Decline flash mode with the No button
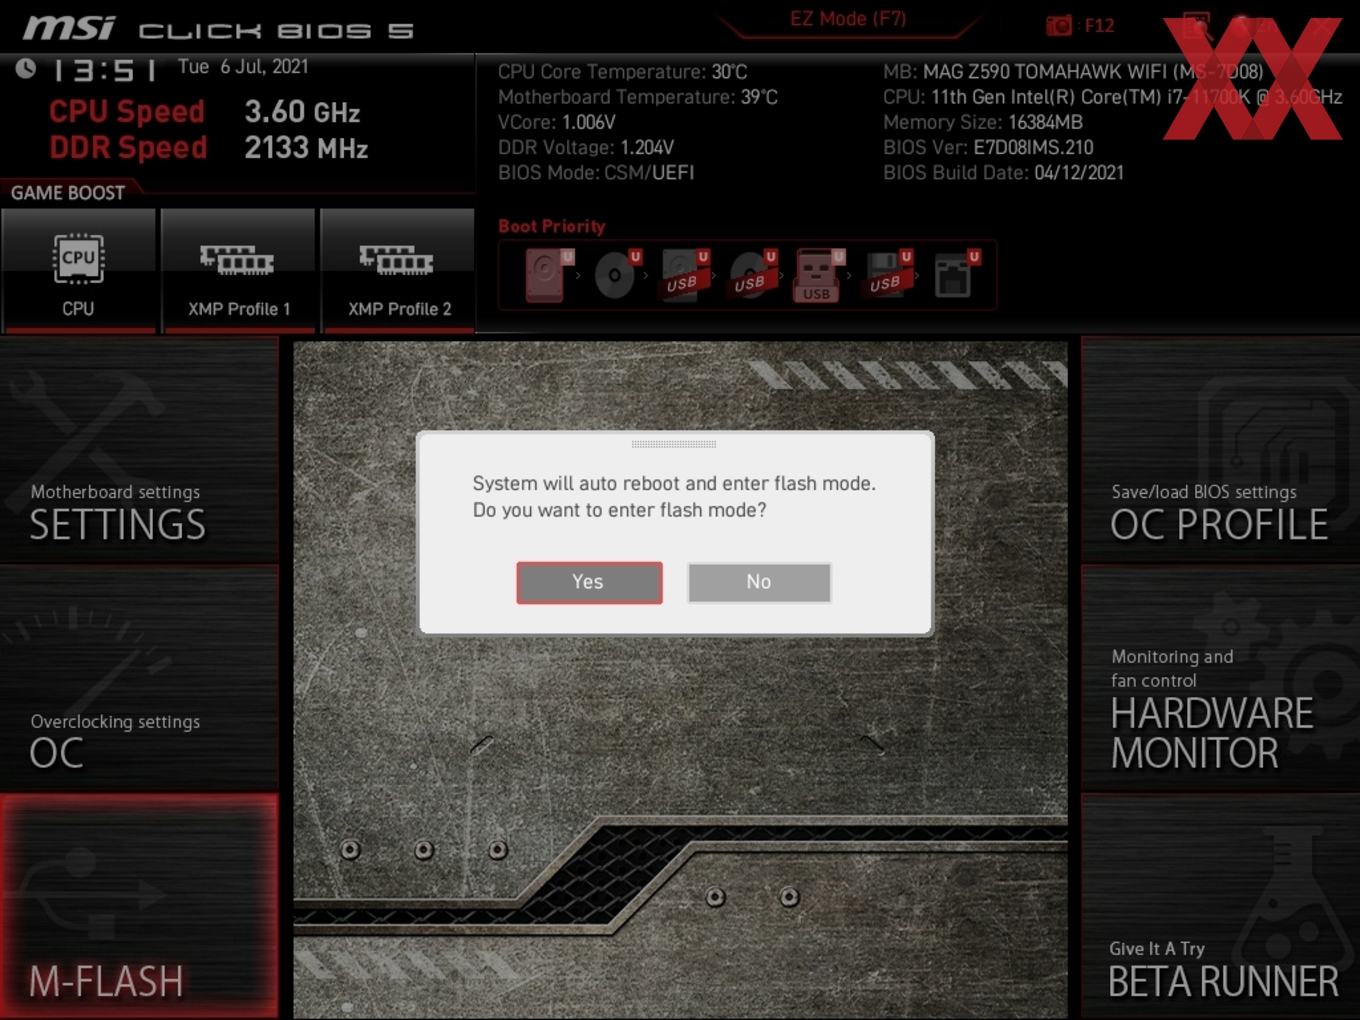The image size is (1360, 1020). click(759, 582)
